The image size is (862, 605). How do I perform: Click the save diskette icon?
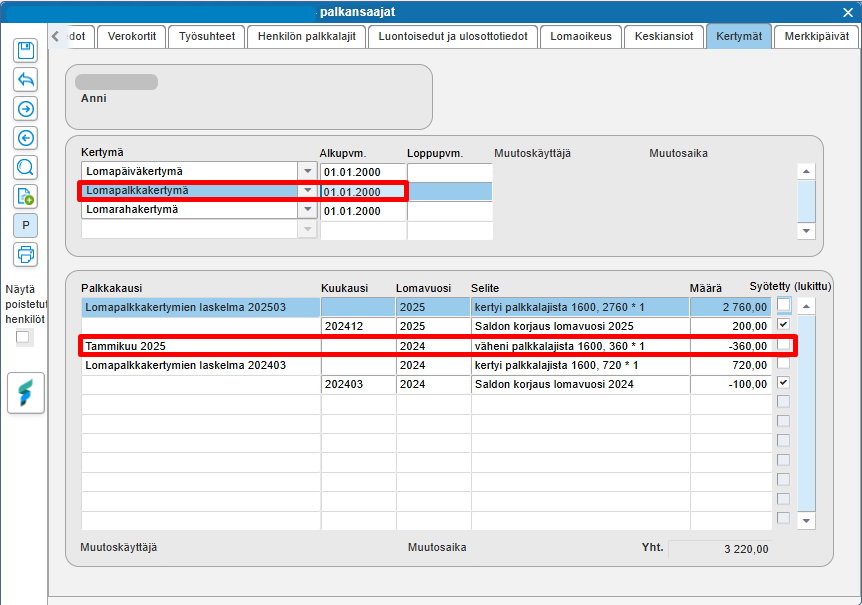pyautogui.click(x=26, y=51)
